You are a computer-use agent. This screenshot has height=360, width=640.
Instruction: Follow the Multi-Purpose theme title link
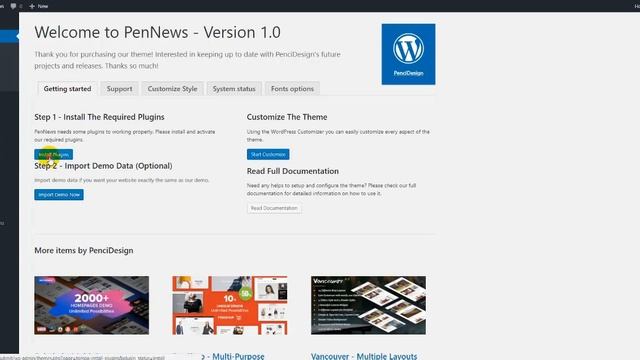(233, 356)
